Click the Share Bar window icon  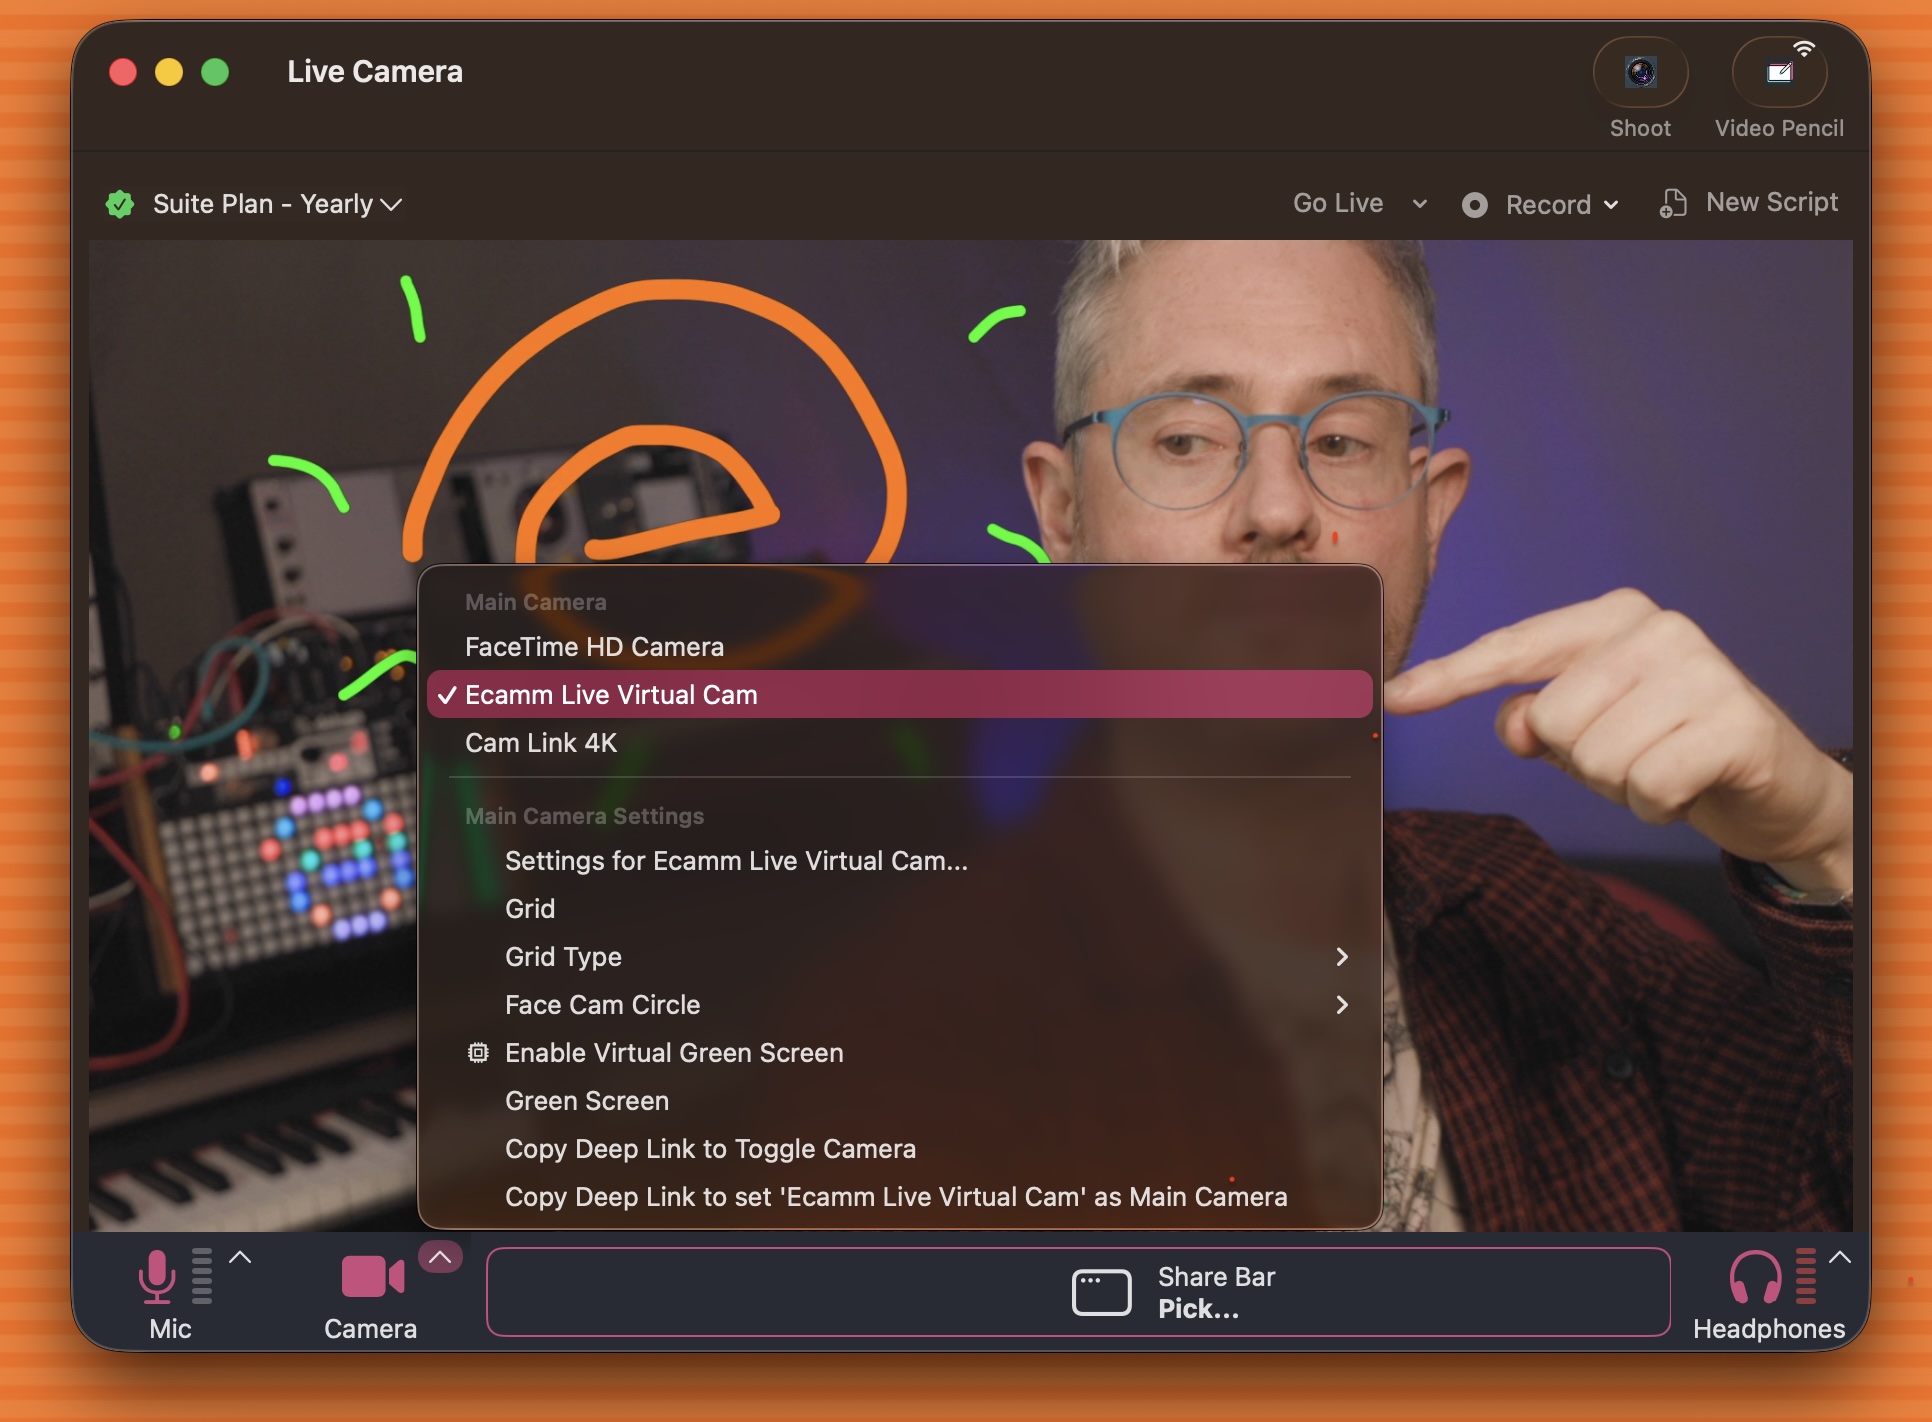click(x=1101, y=1292)
